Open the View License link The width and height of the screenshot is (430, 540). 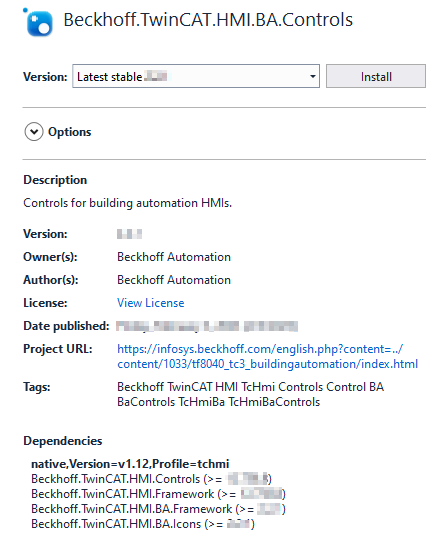pyautogui.click(x=150, y=303)
